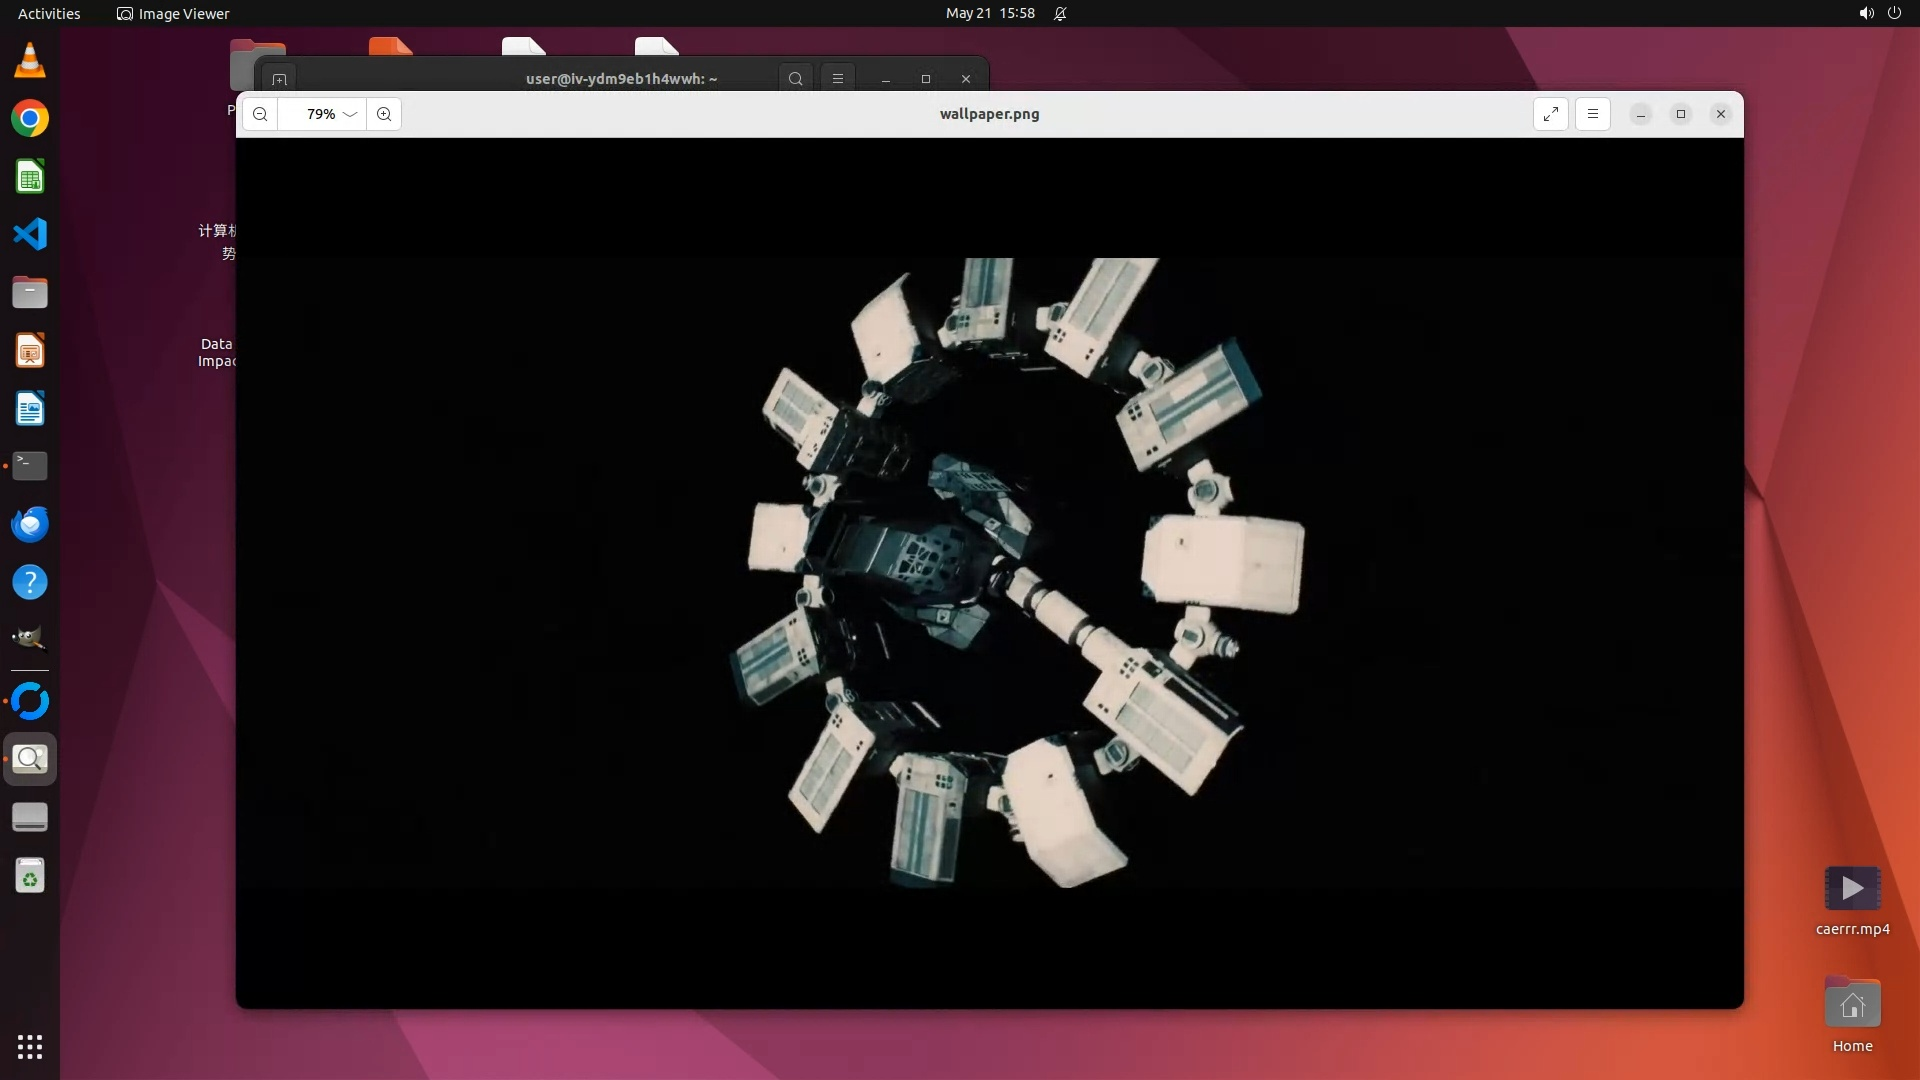Show Applications grid
The height and width of the screenshot is (1080, 1920).
[x=30, y=1047]
